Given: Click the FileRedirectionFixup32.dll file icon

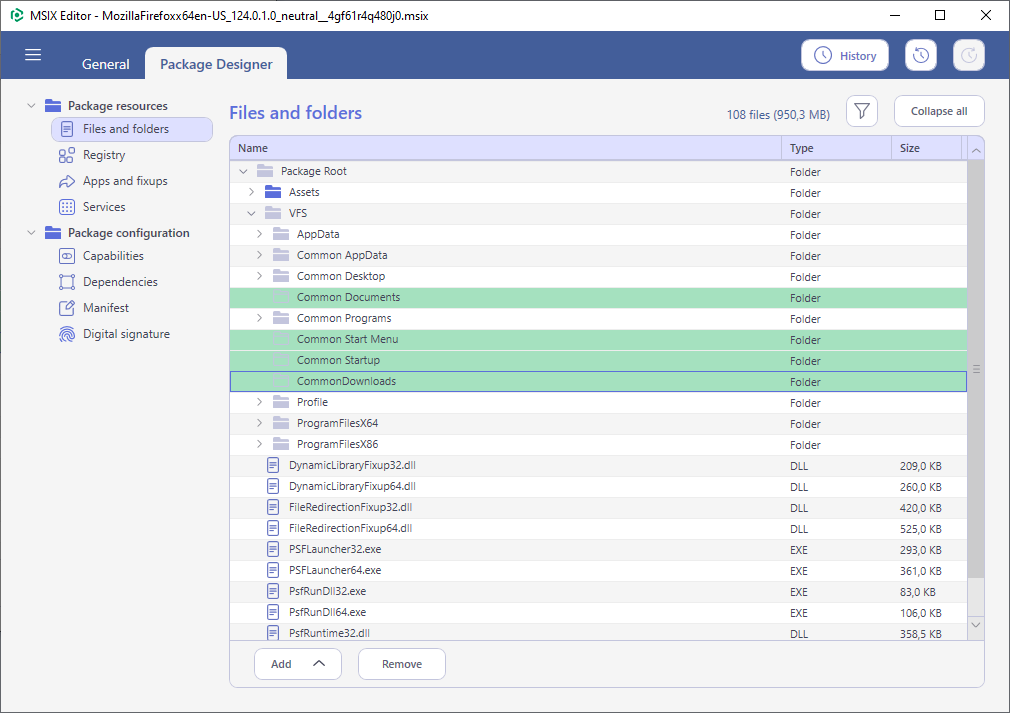Looking at the screenshot, I should 273,507.
